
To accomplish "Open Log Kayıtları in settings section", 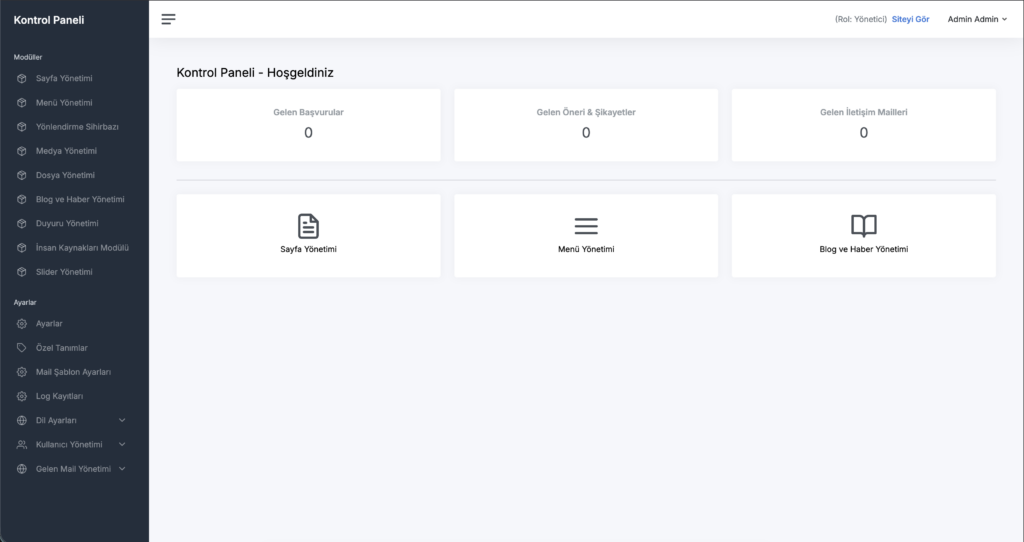I will pyautogui.click(x=59, y=396).
